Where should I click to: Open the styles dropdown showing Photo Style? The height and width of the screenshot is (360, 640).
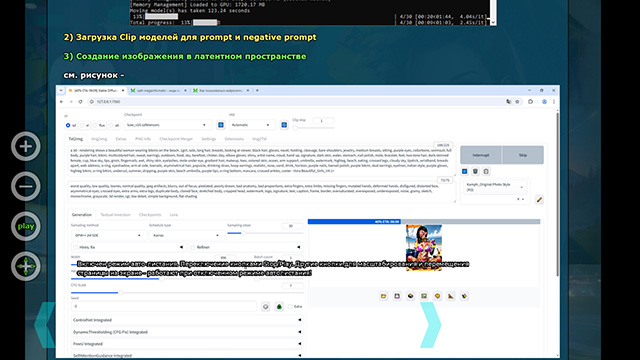coord(495,187)
